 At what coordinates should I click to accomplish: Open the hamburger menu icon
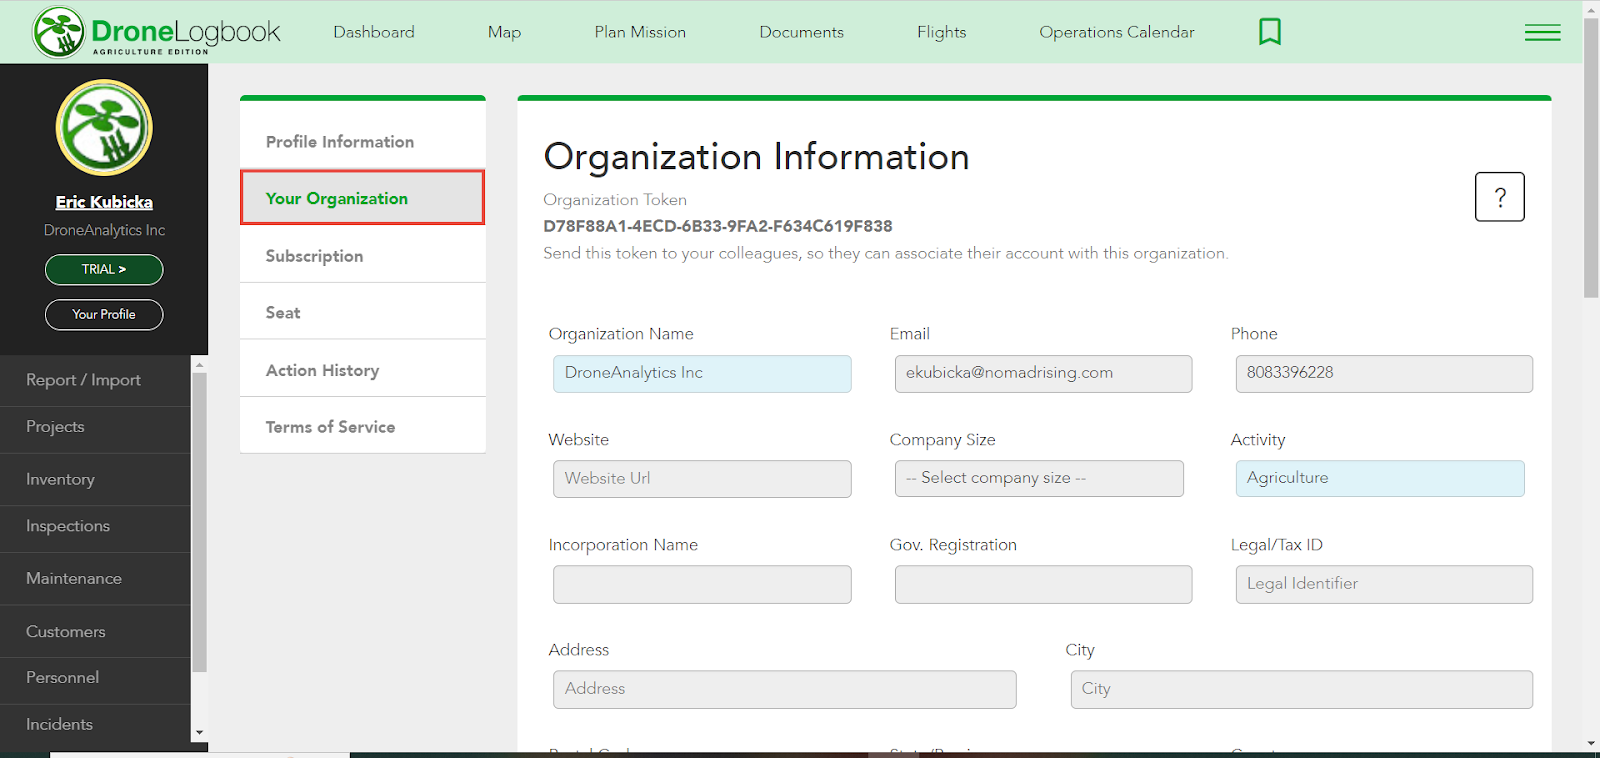click(x=1542, y=33)
